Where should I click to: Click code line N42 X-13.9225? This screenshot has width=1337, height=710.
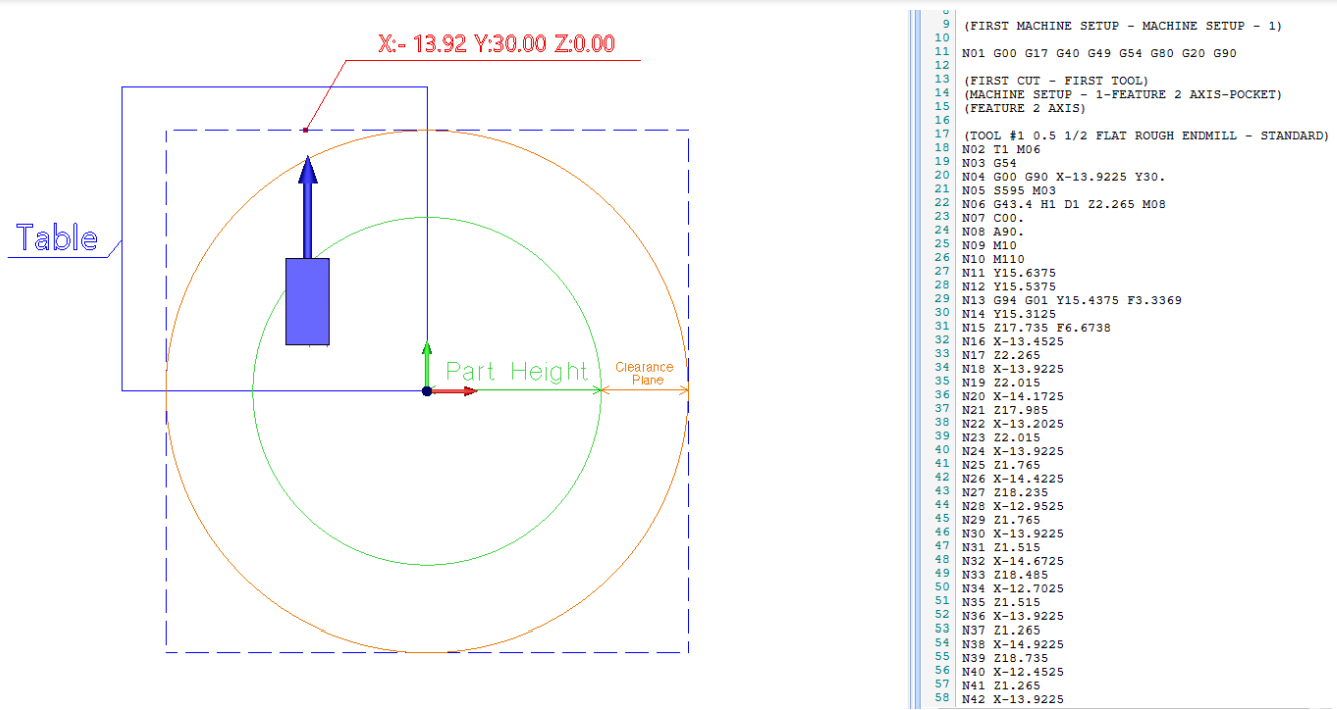[x=1013, y=700]
